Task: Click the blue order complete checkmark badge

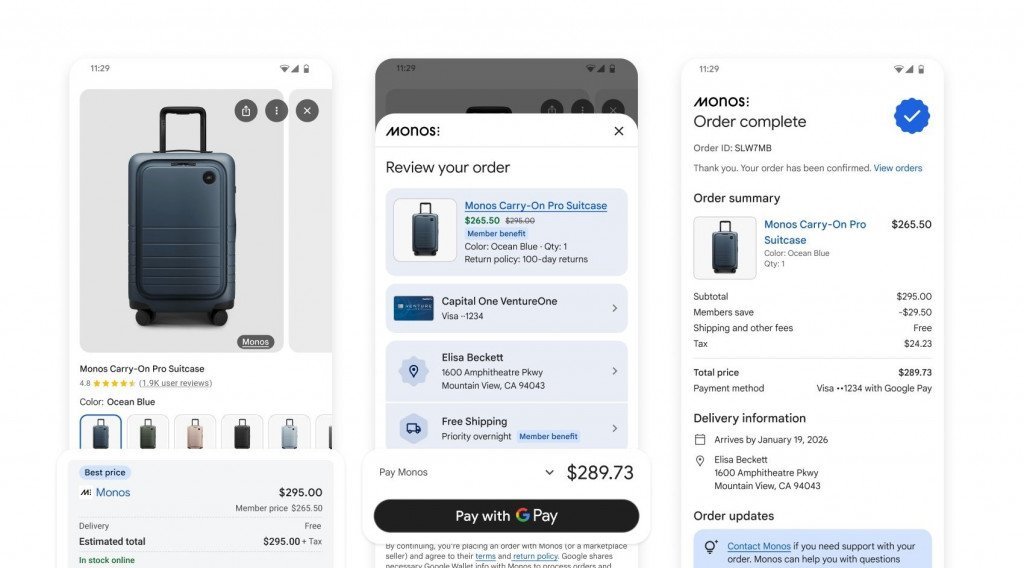Action: tap(912, 116)
